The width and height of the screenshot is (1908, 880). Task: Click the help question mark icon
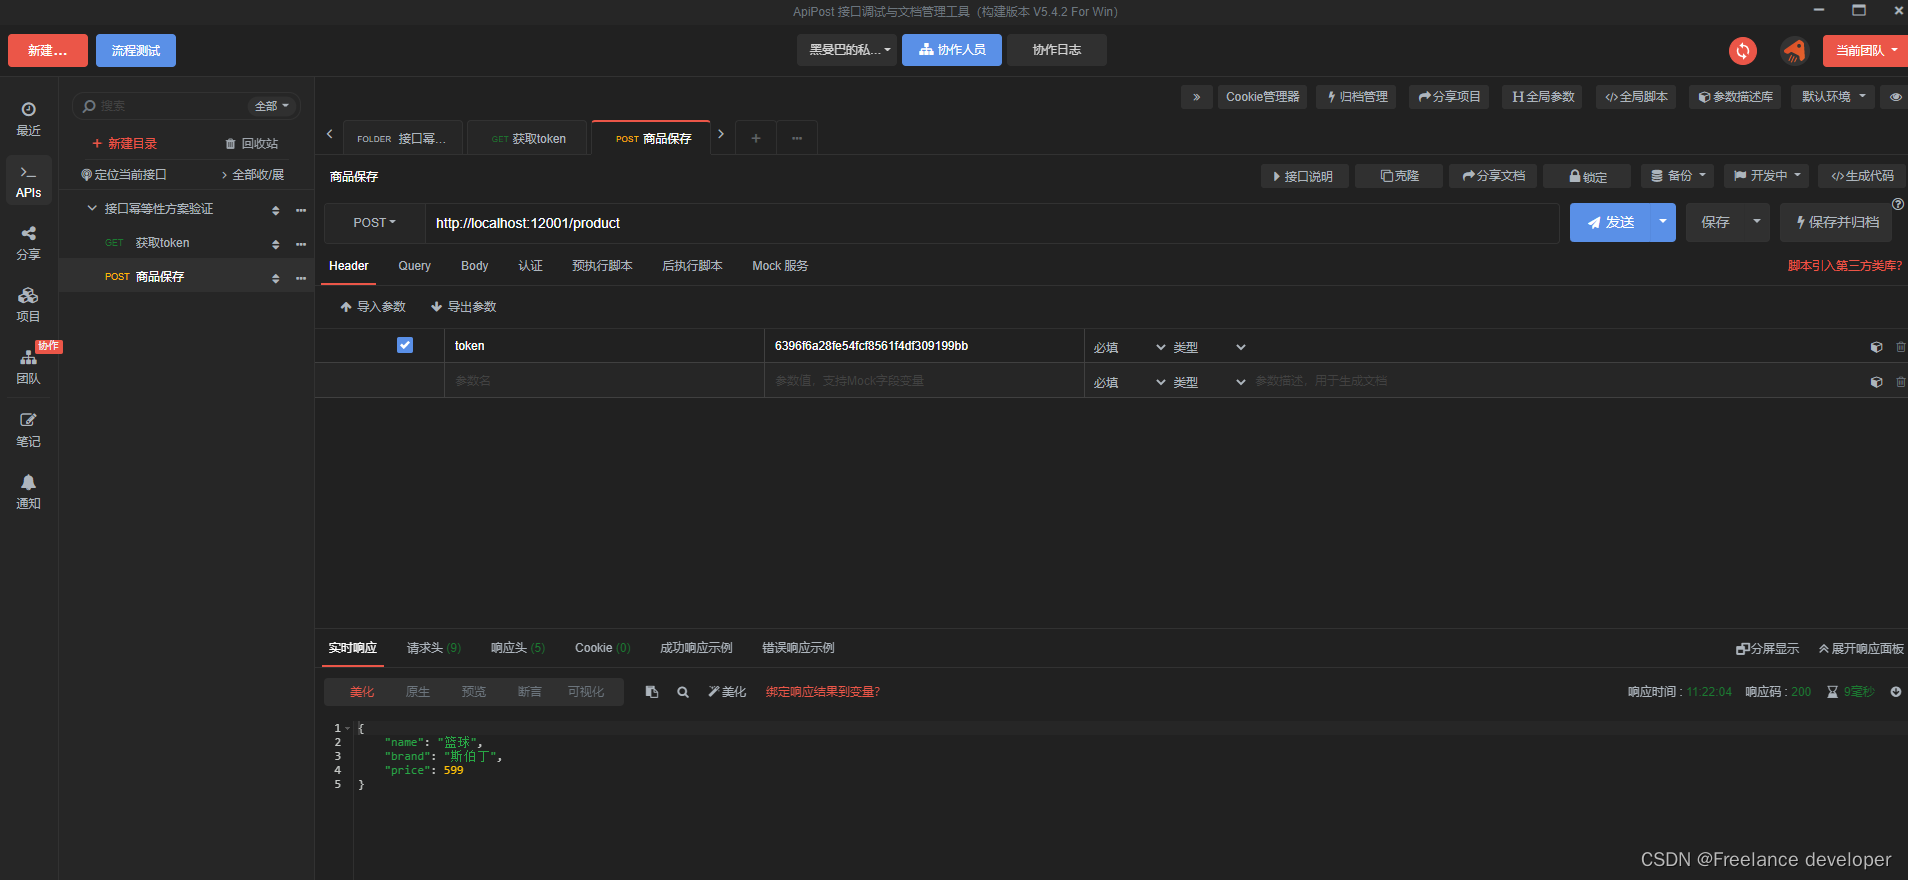pyautogui.click(x=1898, y=204)
